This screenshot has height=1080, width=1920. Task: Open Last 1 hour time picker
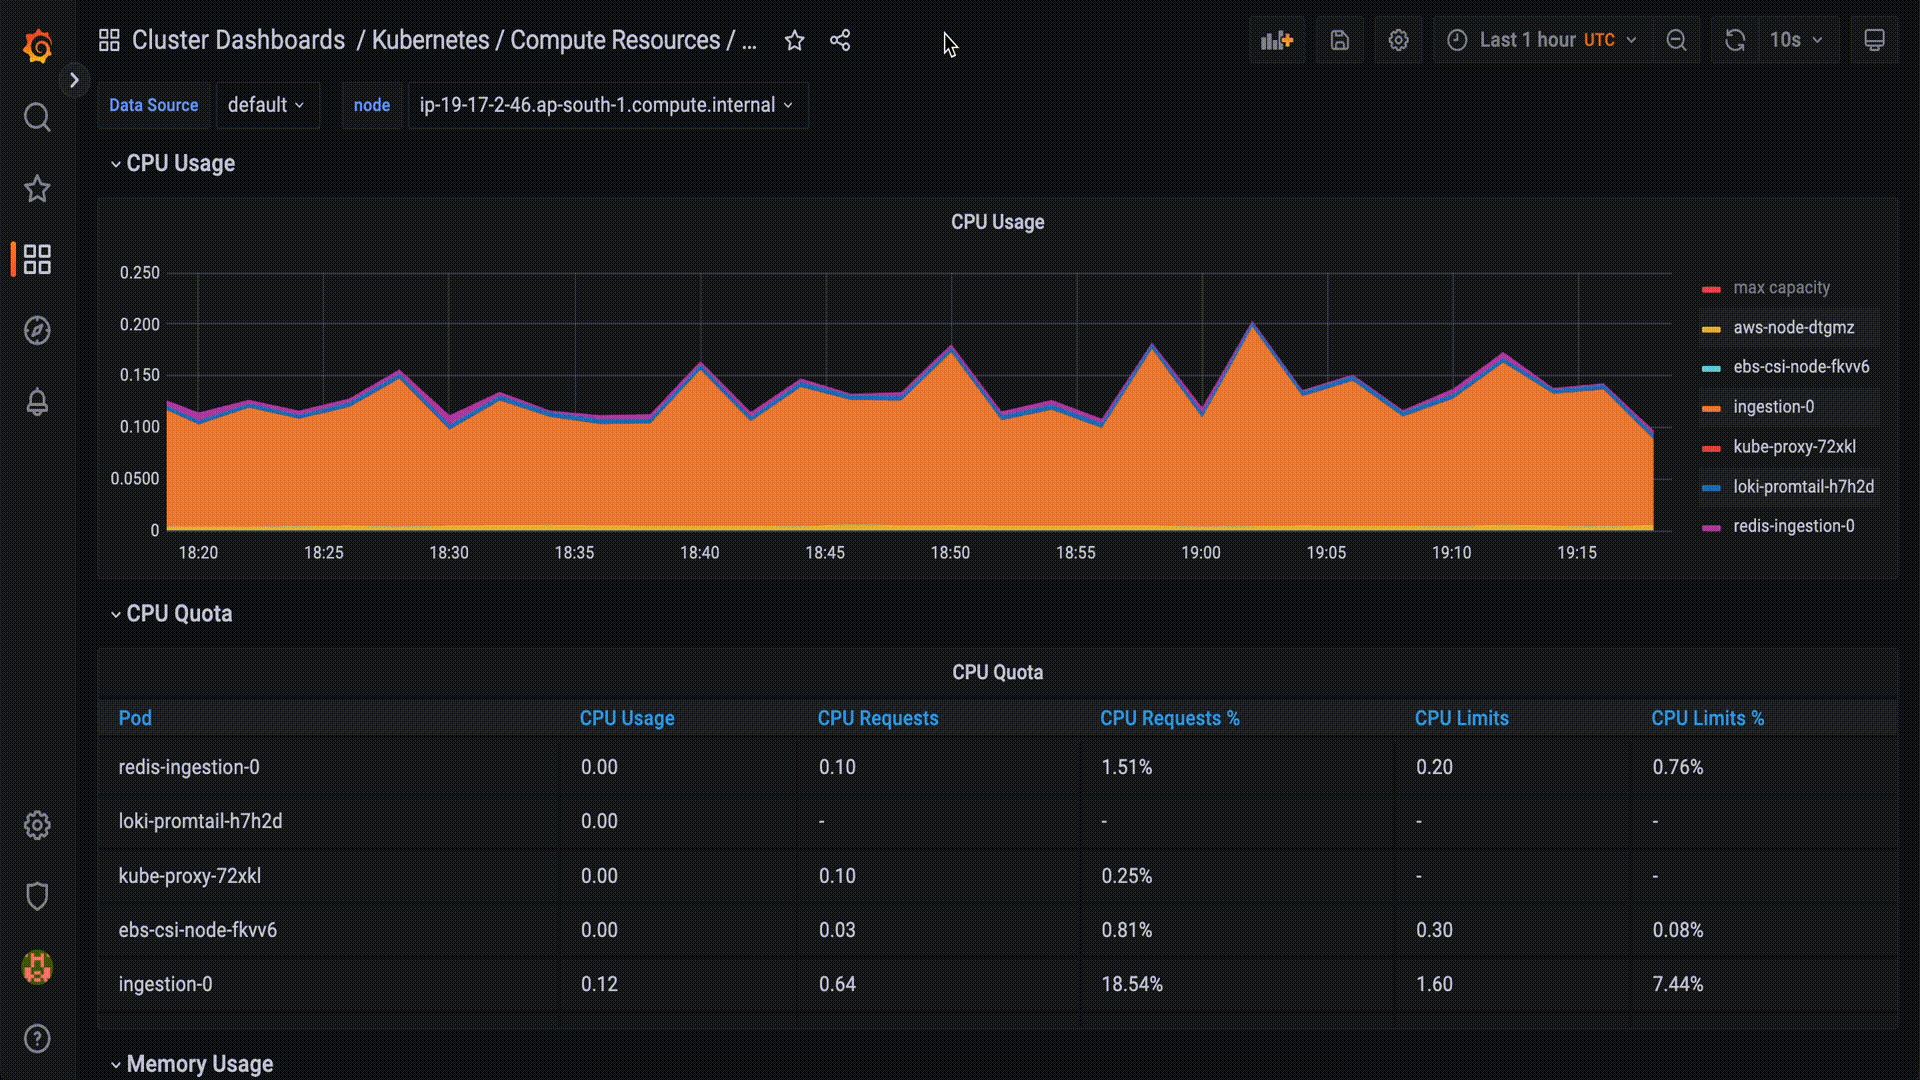pyautogui.click(x=1543, y=40)
